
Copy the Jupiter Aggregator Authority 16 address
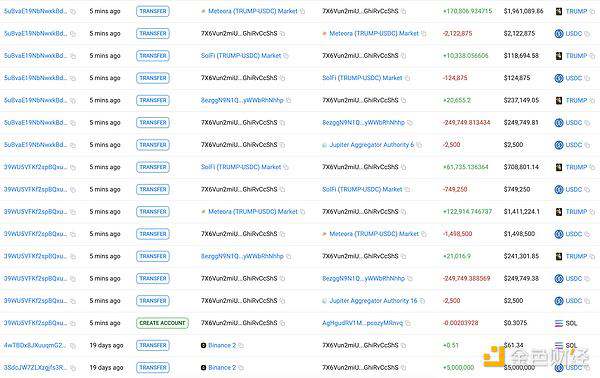coord(422,301)
